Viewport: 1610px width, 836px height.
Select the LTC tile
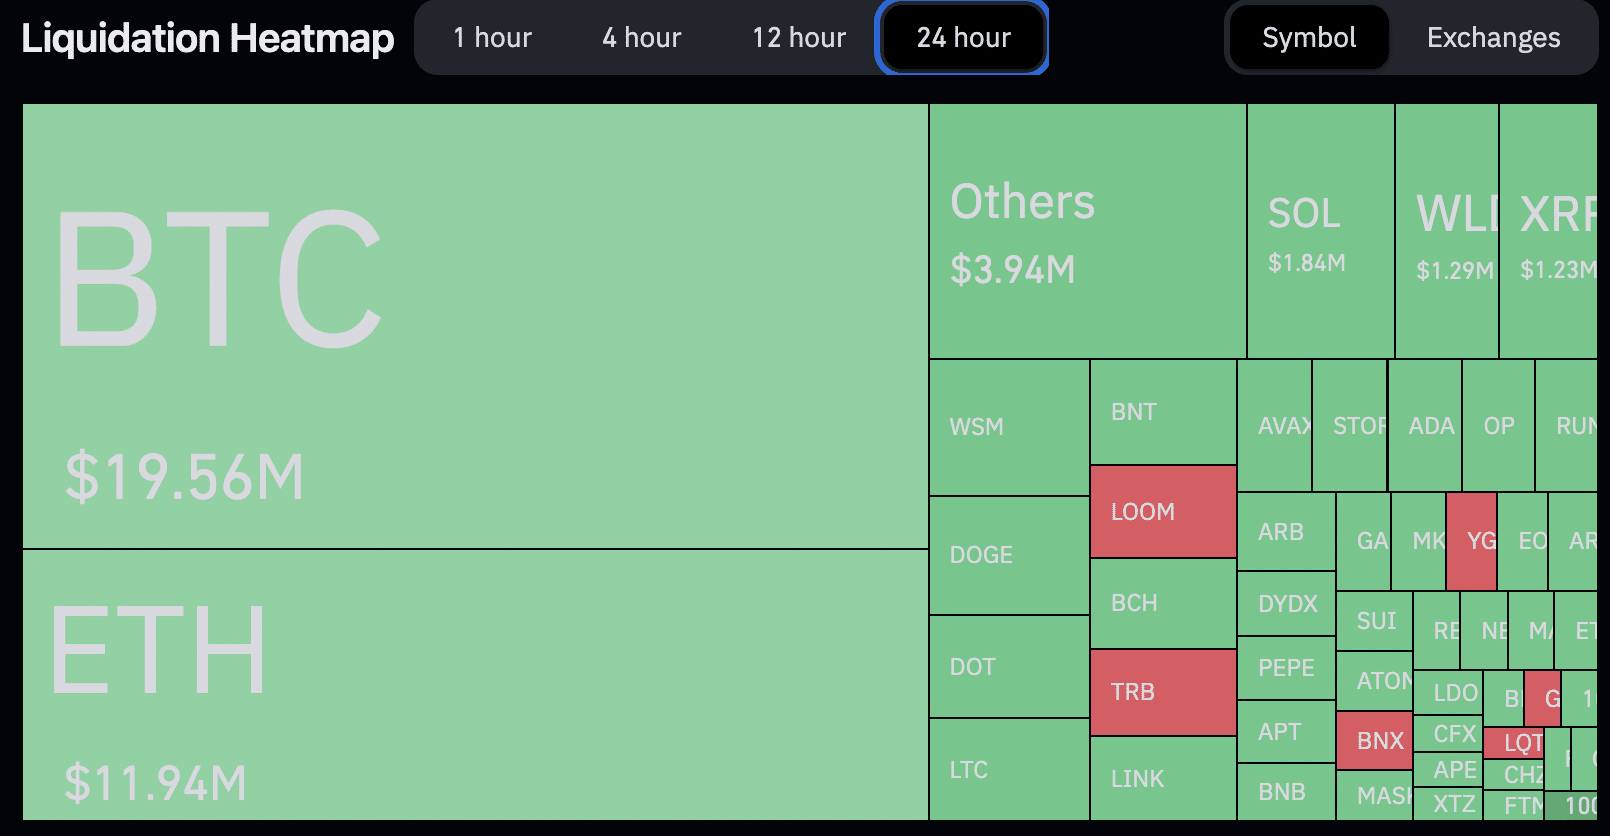(x=1009, y=769)
